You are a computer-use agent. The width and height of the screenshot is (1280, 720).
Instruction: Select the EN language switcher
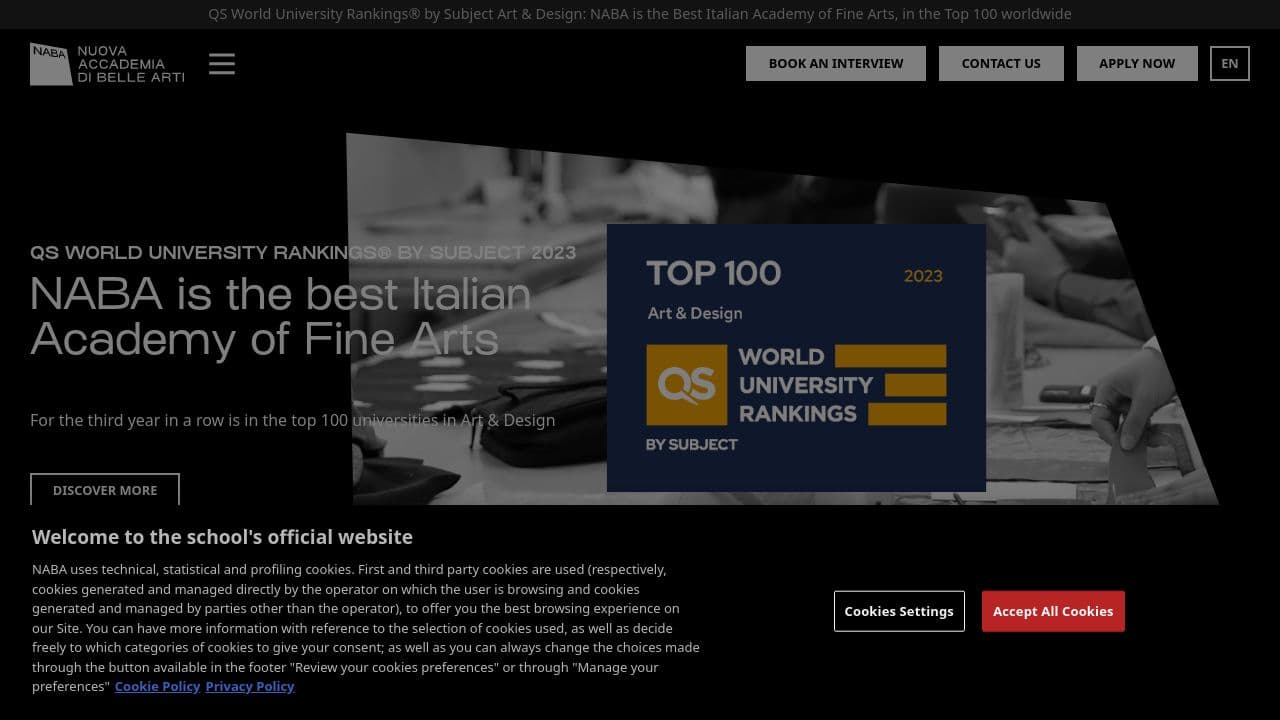coord(1229,63)
